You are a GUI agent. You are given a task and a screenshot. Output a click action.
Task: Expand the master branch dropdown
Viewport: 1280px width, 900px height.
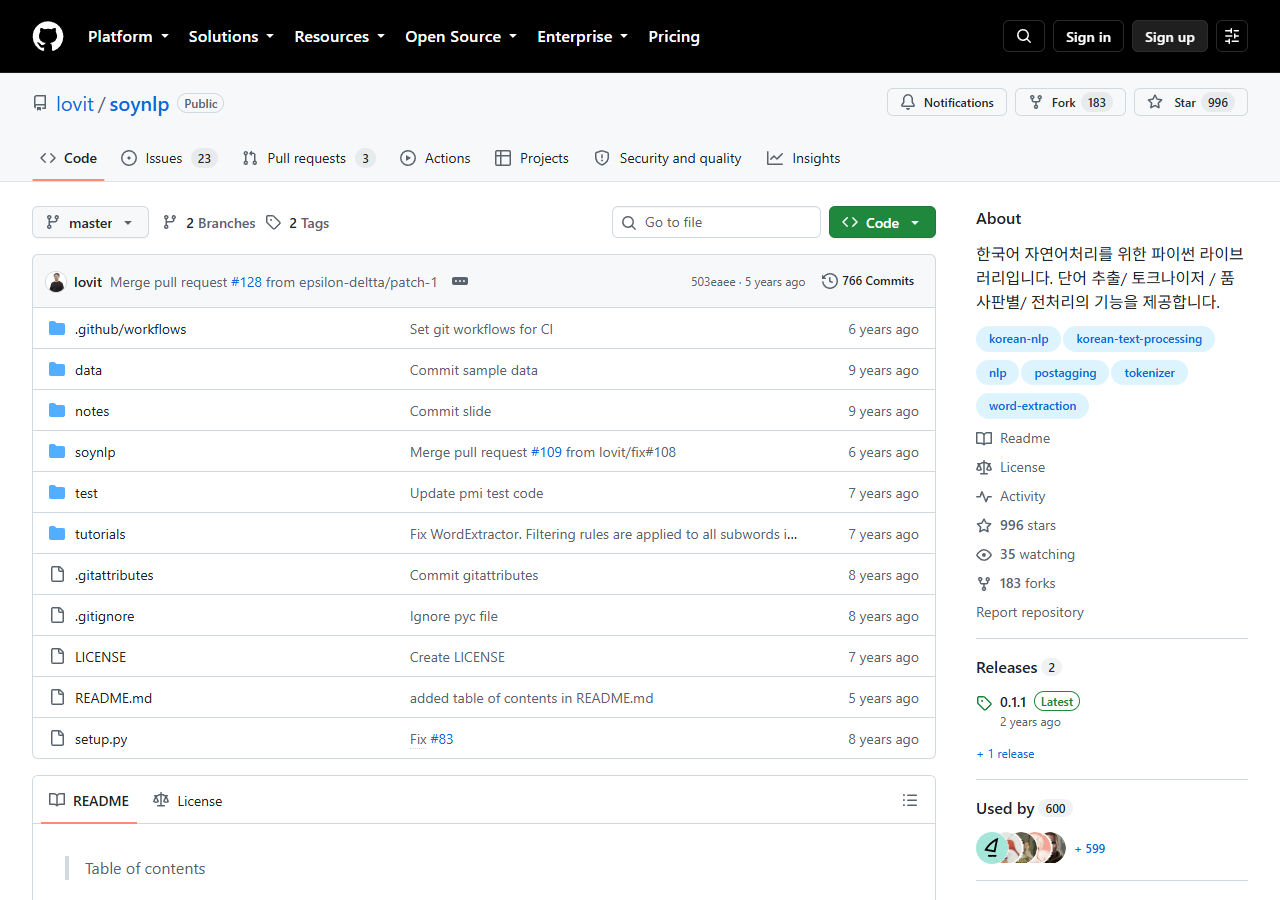[x=90, y=222]
